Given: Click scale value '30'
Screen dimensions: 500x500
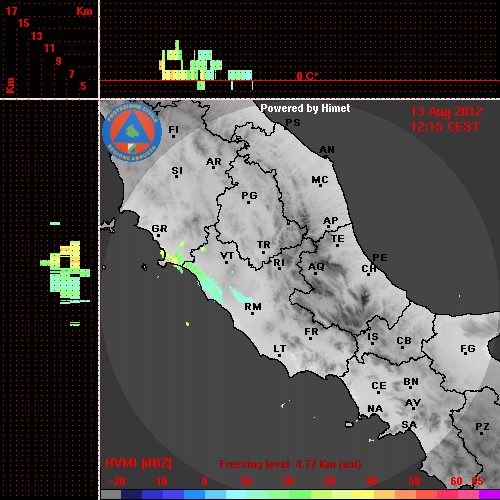Looking at the screenshot, I should 329,481.
